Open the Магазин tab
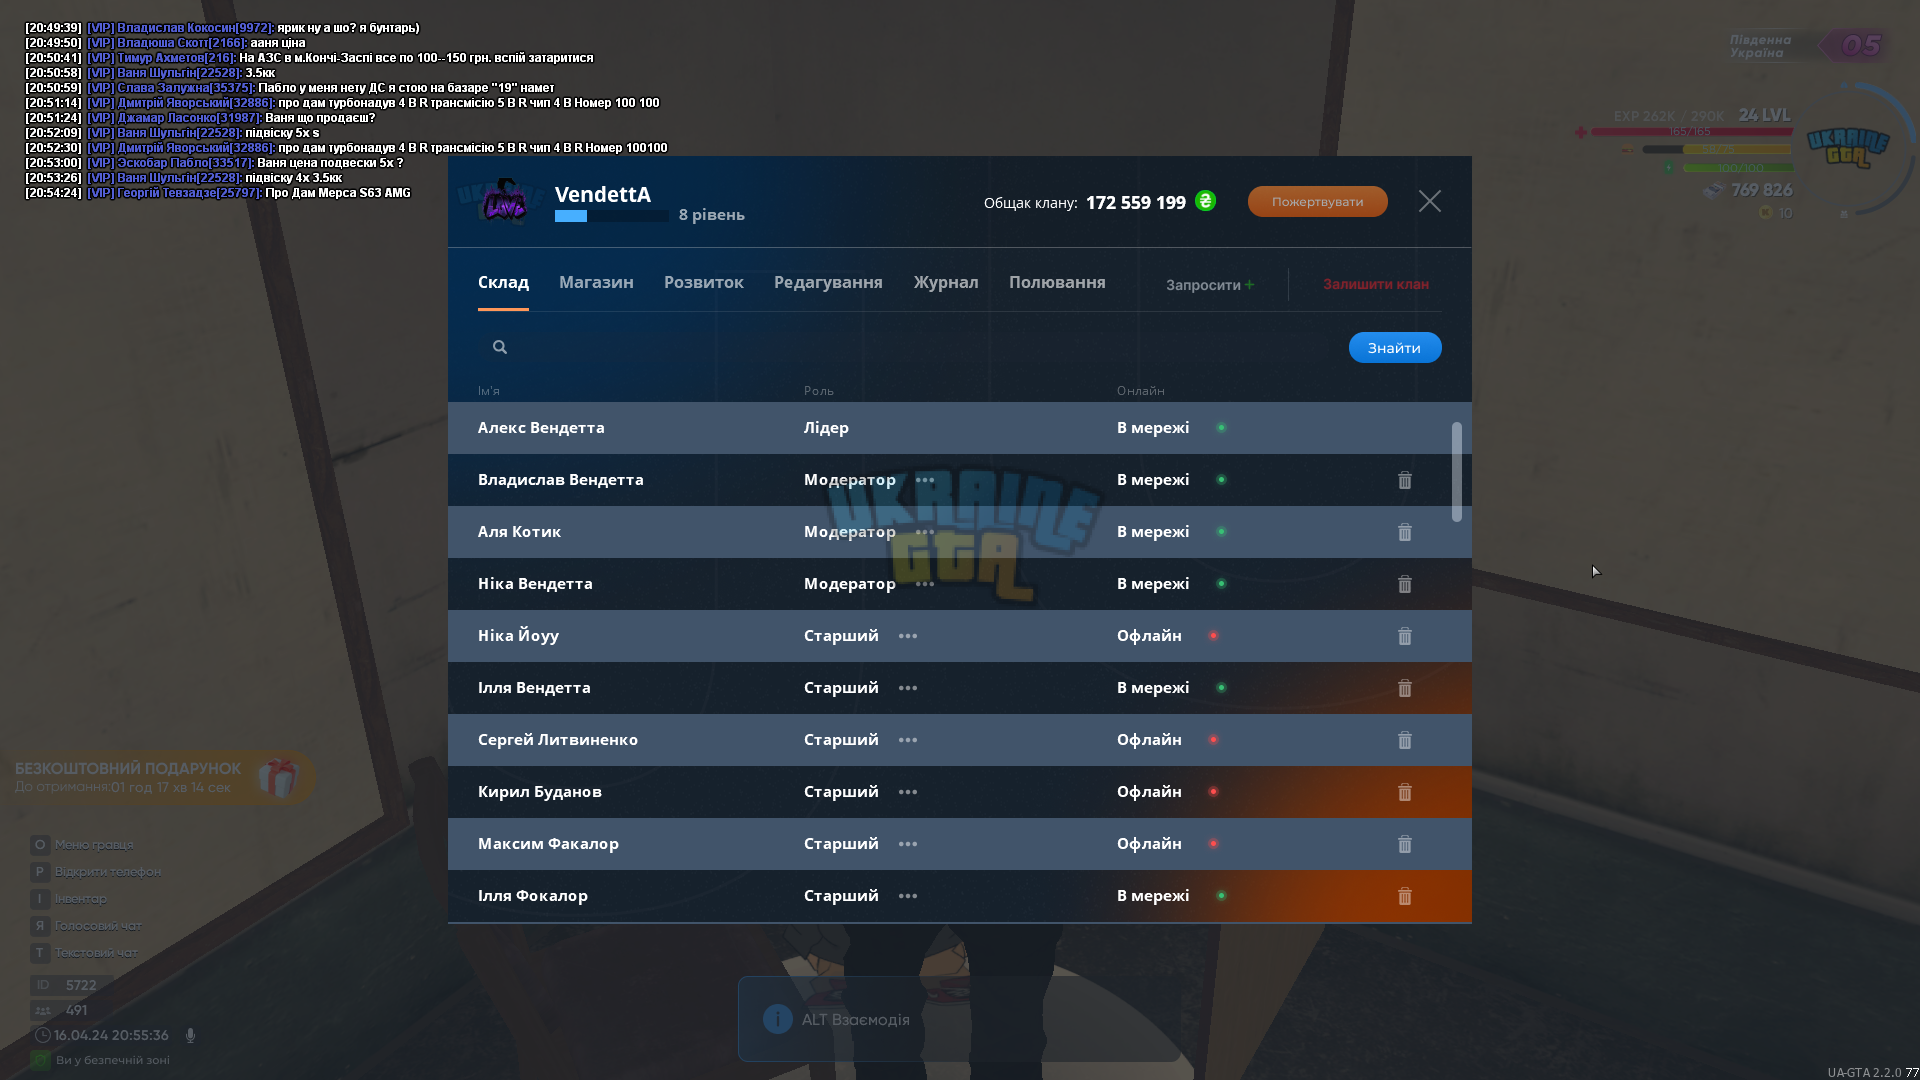Image resolution: width=1920 pixels, height=1080 pixels. click(596, 283)
